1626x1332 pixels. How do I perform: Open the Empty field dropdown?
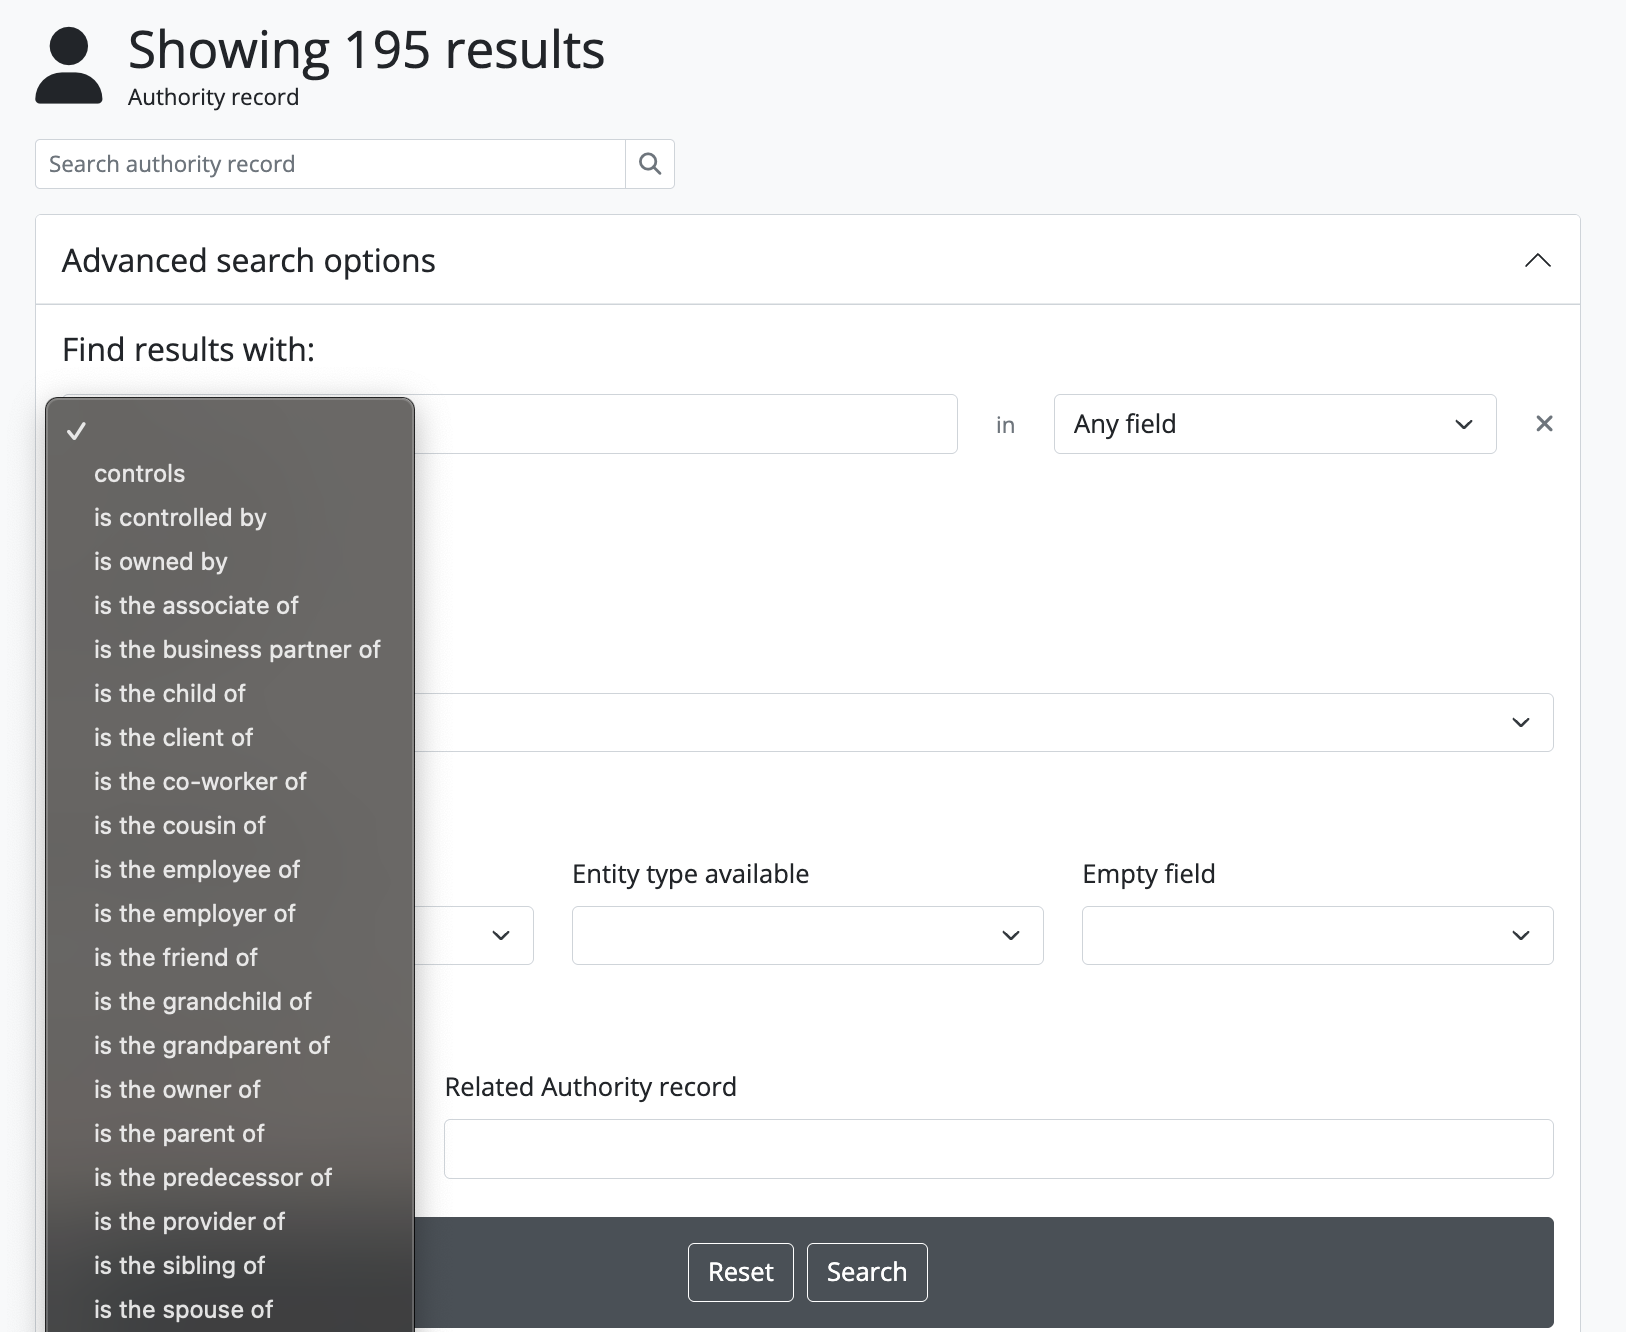1317,935
